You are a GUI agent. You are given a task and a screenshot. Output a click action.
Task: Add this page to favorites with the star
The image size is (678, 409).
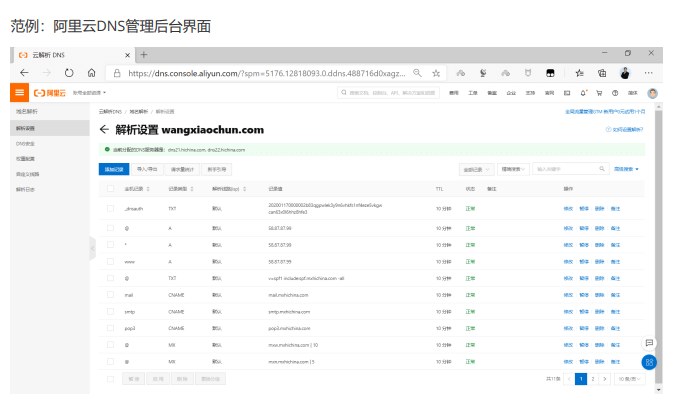pyautogui.click(x=436, y=73)
